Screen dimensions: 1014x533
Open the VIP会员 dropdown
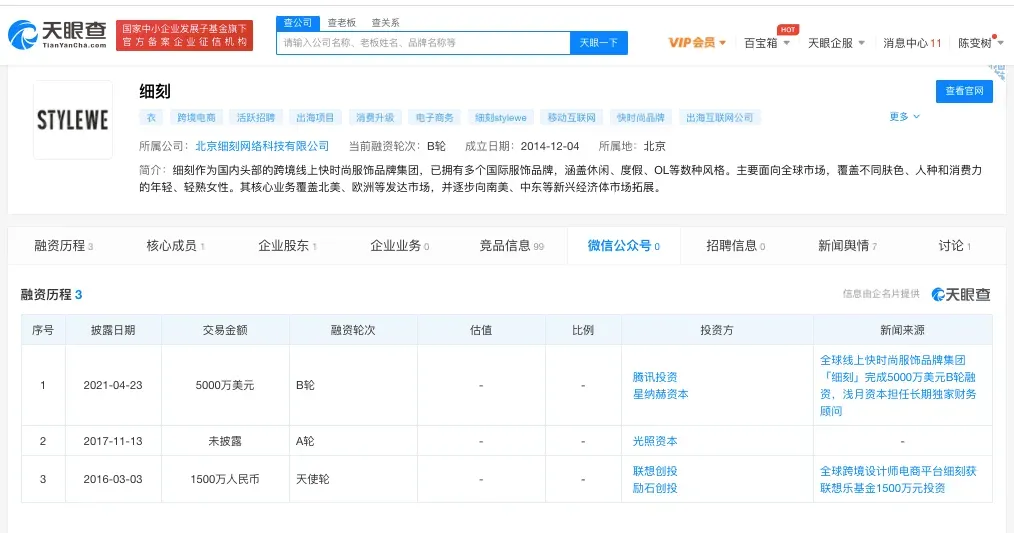click(x=697, y=43)
